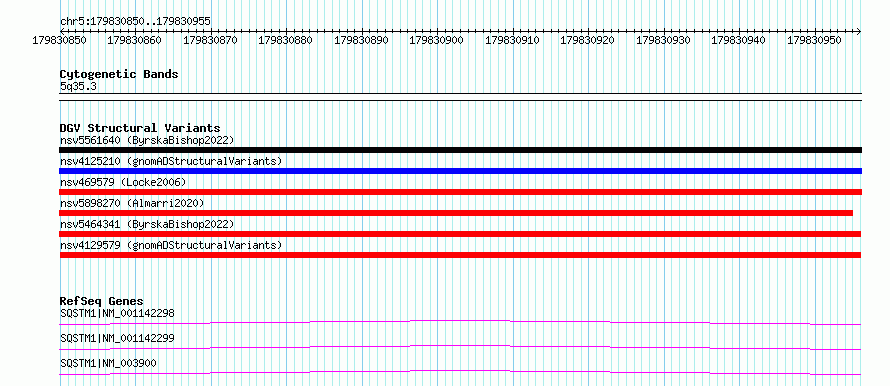The height and width of the screenshot is (386, 890).
Task: Click the black nsv5561640 variant bar
Action: (460, 150)
